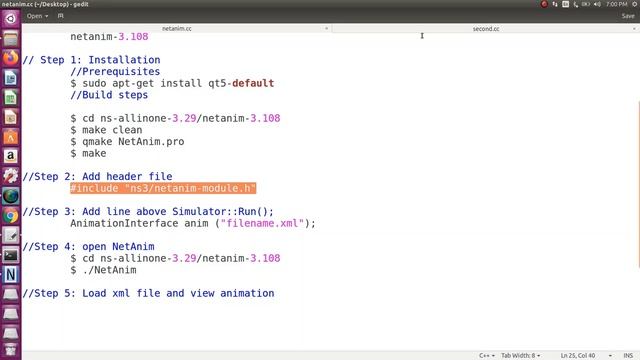
Task: Toggle the INS insert mode indicator
Action: pyautogui.click(x=628, y=356)
